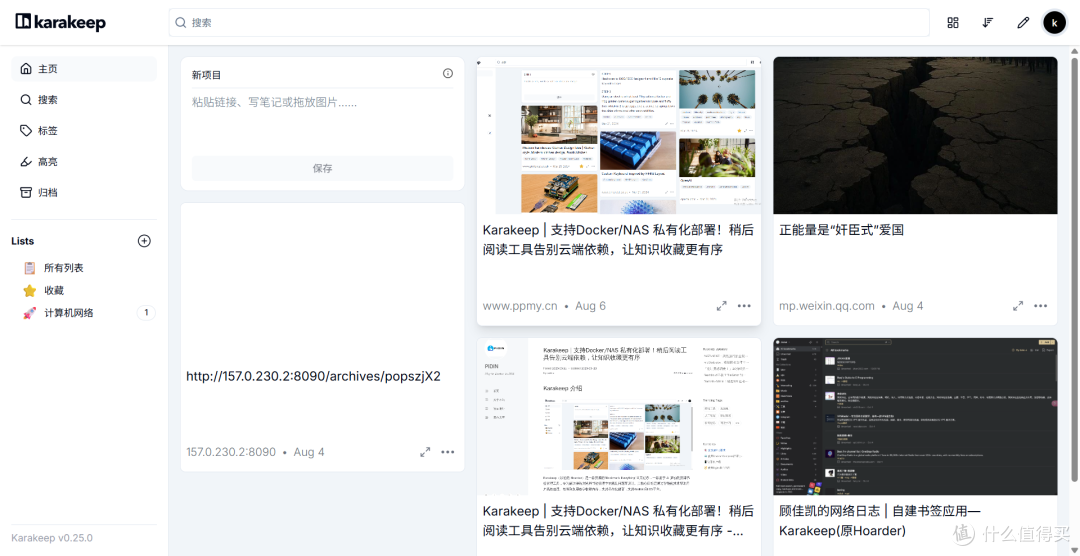Open the PIDIN blog screenshot thumbnail
This screenshot has width=1080, height=556.
click(x=619, y=416)
